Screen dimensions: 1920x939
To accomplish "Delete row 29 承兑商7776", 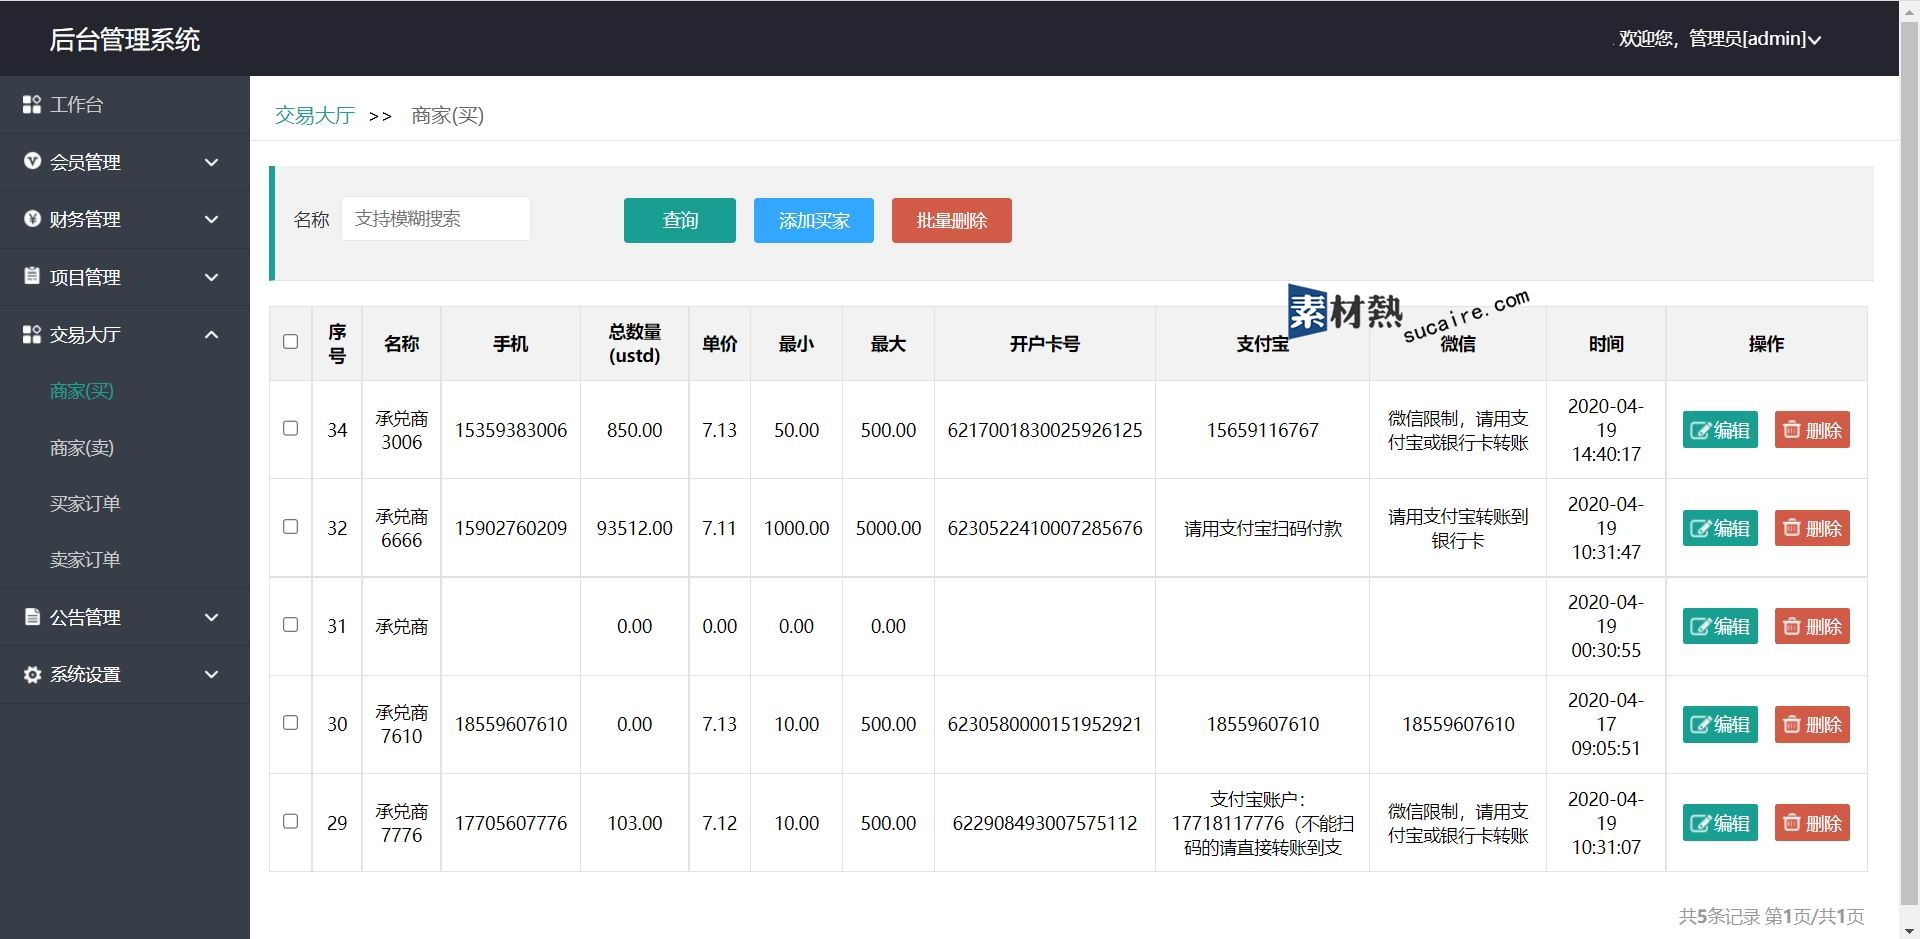I will pos(1812,823).
